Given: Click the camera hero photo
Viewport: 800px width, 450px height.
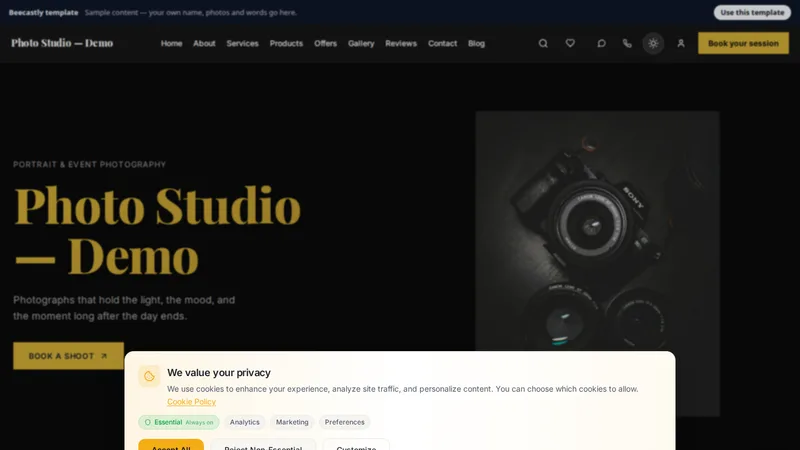Looking at the screenshot, I should pyautogui.click(x=597, y=231).
